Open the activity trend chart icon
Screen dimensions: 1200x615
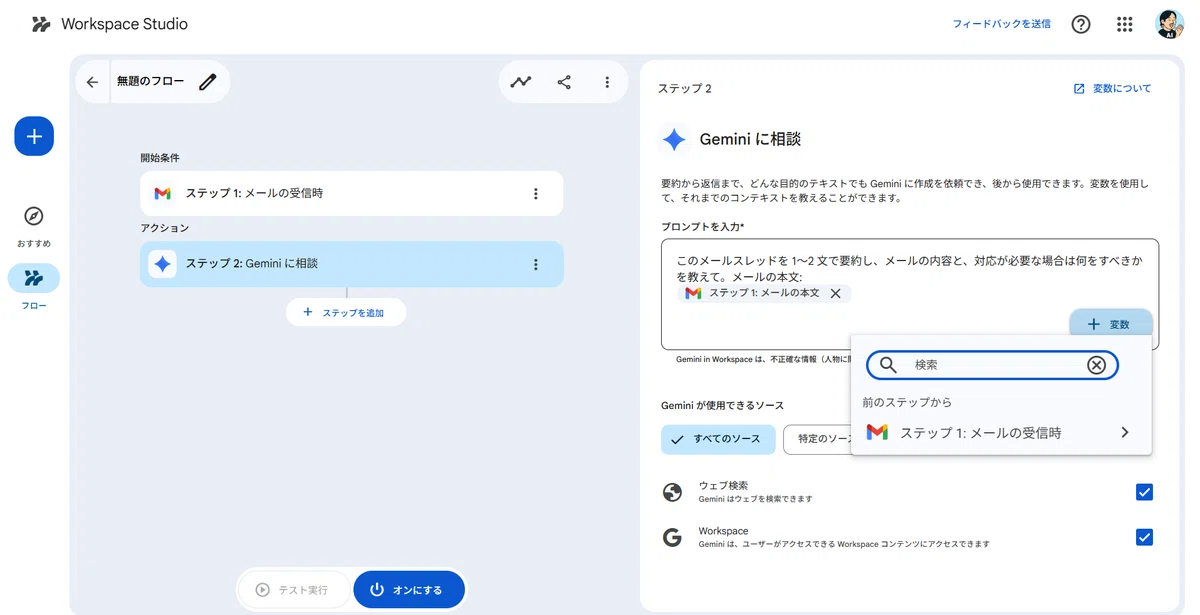[521, 82]
